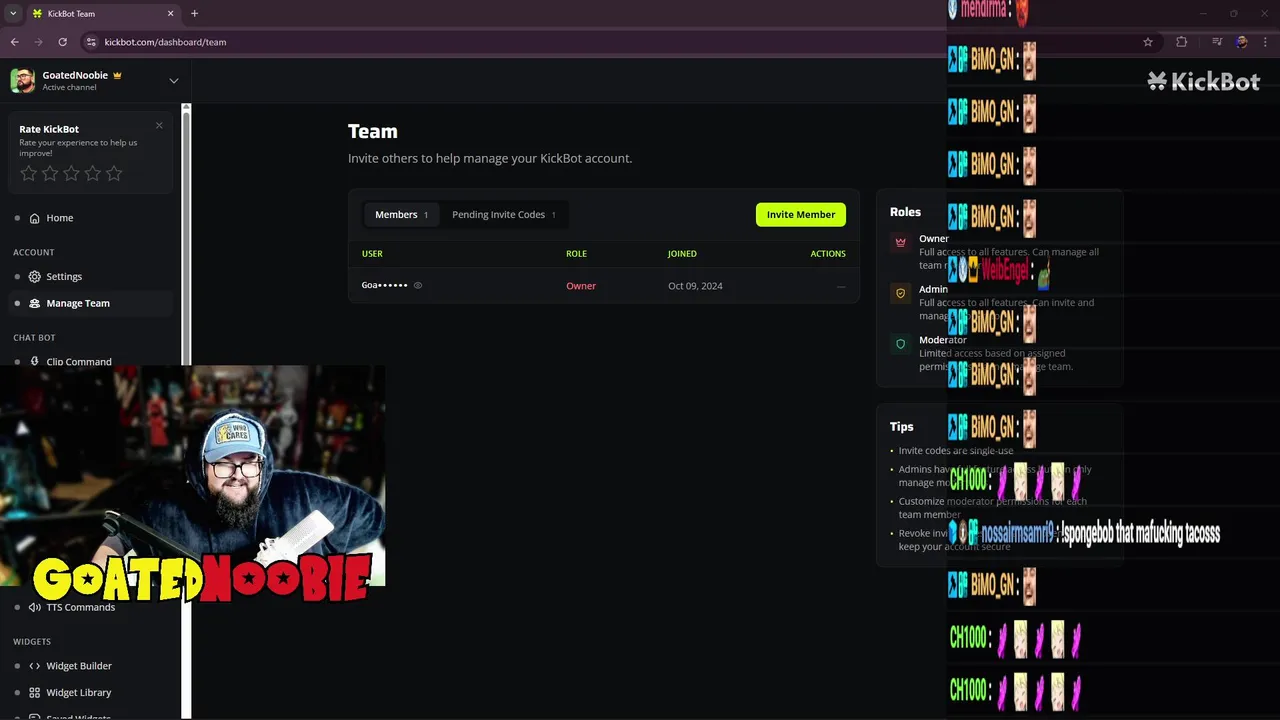Screen dimensions: 1280x720
Task: Click the USER column header
Action: click(372, 254)
